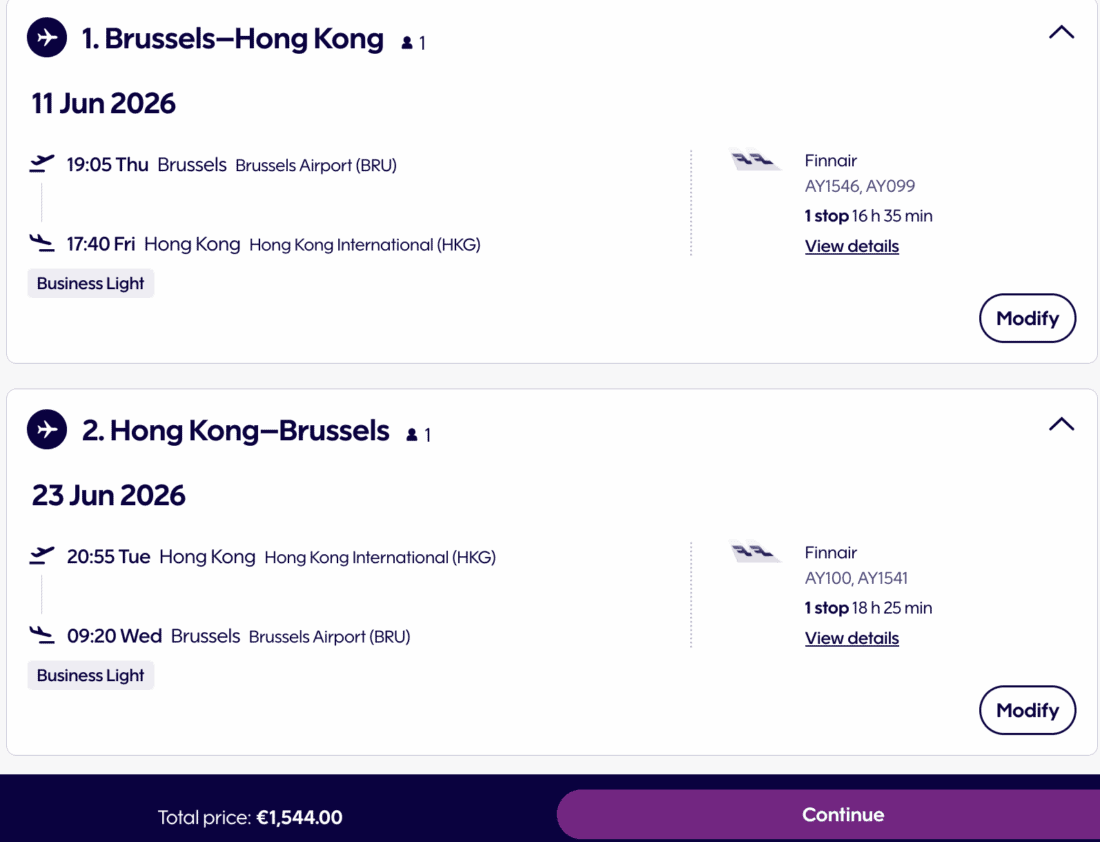Image resolution: width=1100 pixels, height=842 pixels.
Task: Click the outbound Business Light fare tag
Action: 90,284
